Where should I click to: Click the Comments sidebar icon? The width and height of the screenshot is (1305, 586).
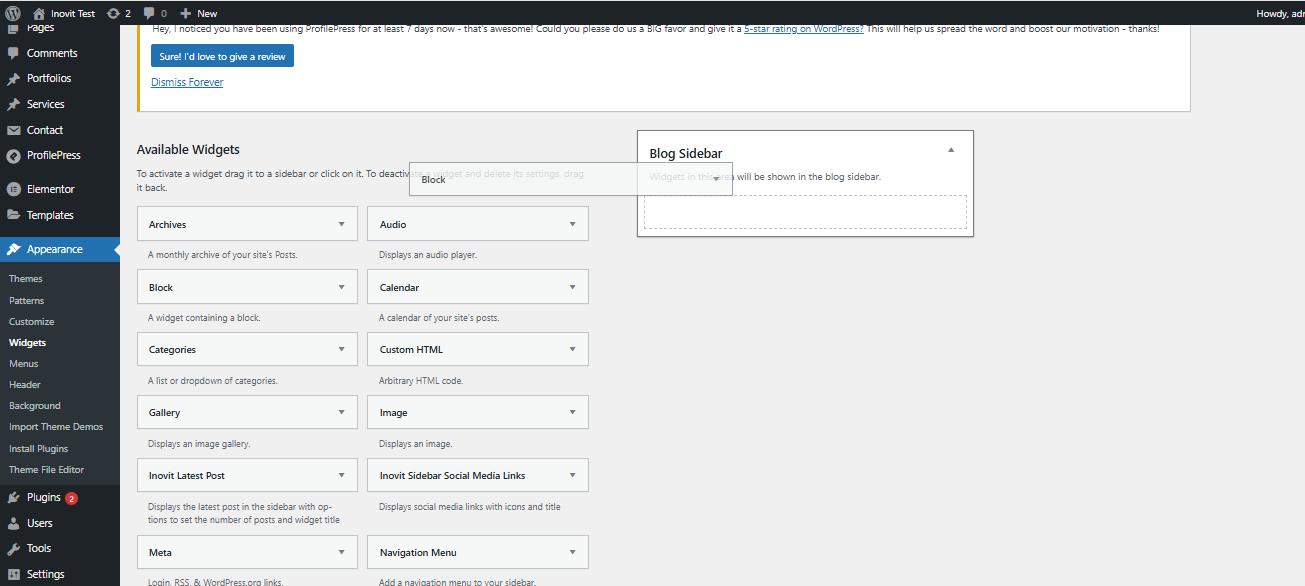[13, 53]
